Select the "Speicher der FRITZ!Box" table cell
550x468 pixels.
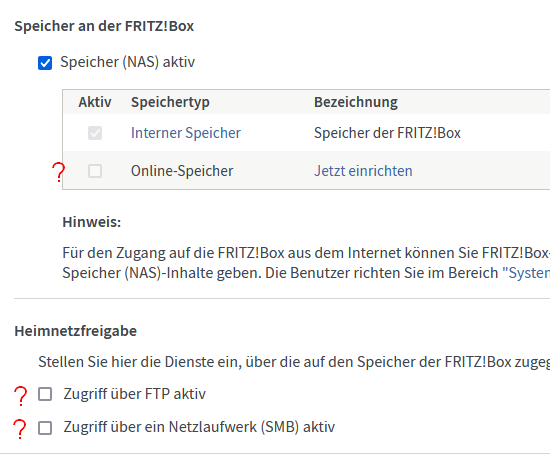click(387, 133)
